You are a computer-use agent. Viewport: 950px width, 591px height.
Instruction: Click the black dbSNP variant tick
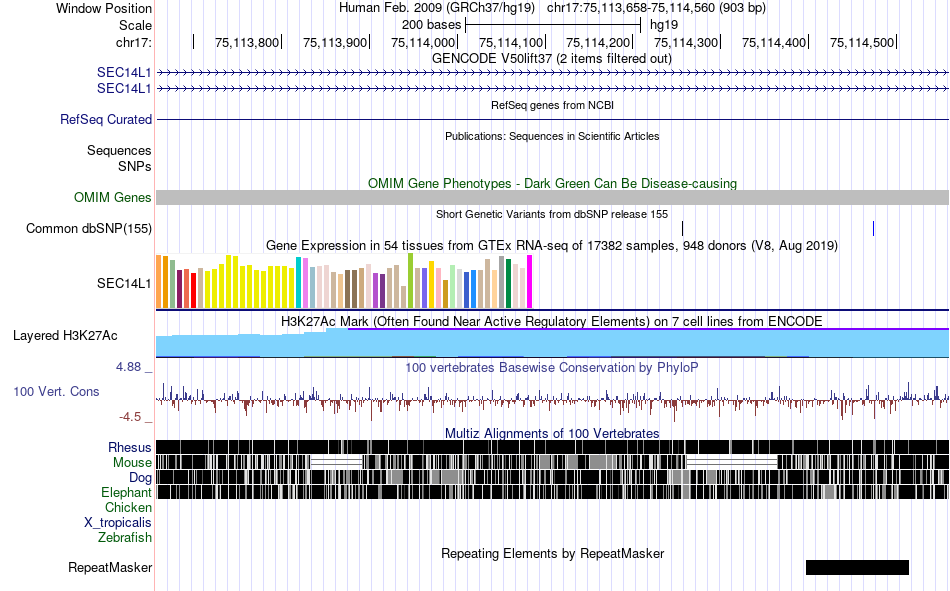pyautogui.click(x=683, y=229)
